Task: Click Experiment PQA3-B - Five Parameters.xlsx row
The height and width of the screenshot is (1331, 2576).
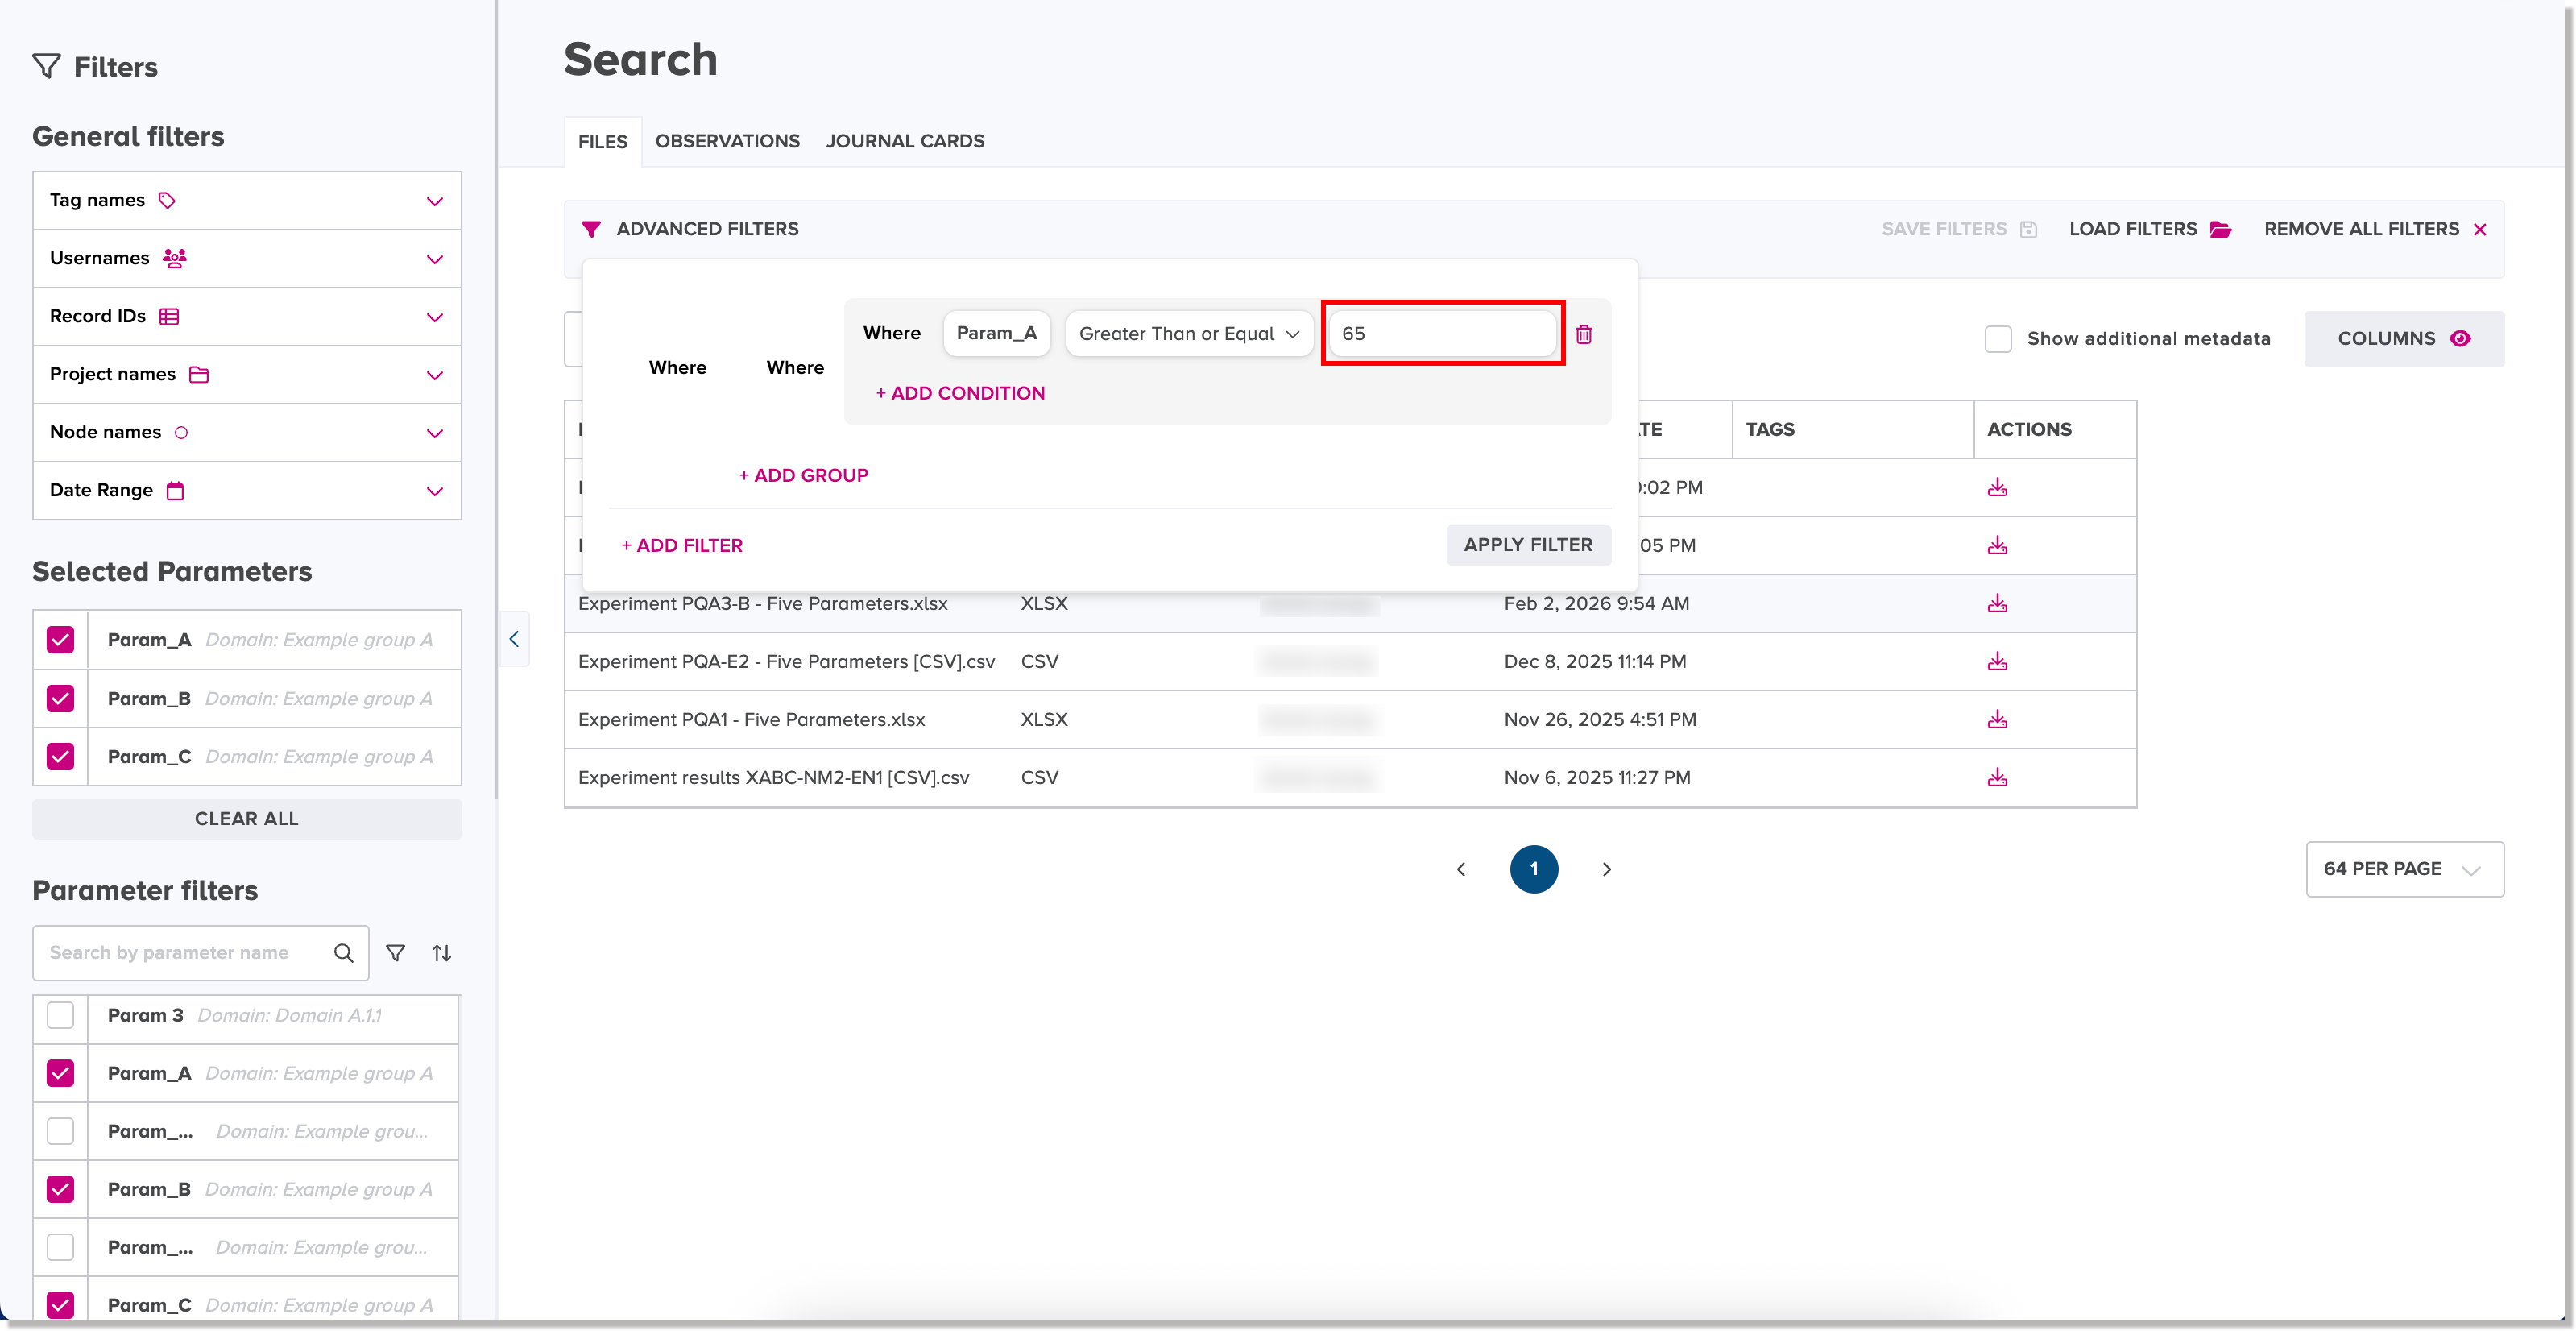Action: tap(1350, 603)
